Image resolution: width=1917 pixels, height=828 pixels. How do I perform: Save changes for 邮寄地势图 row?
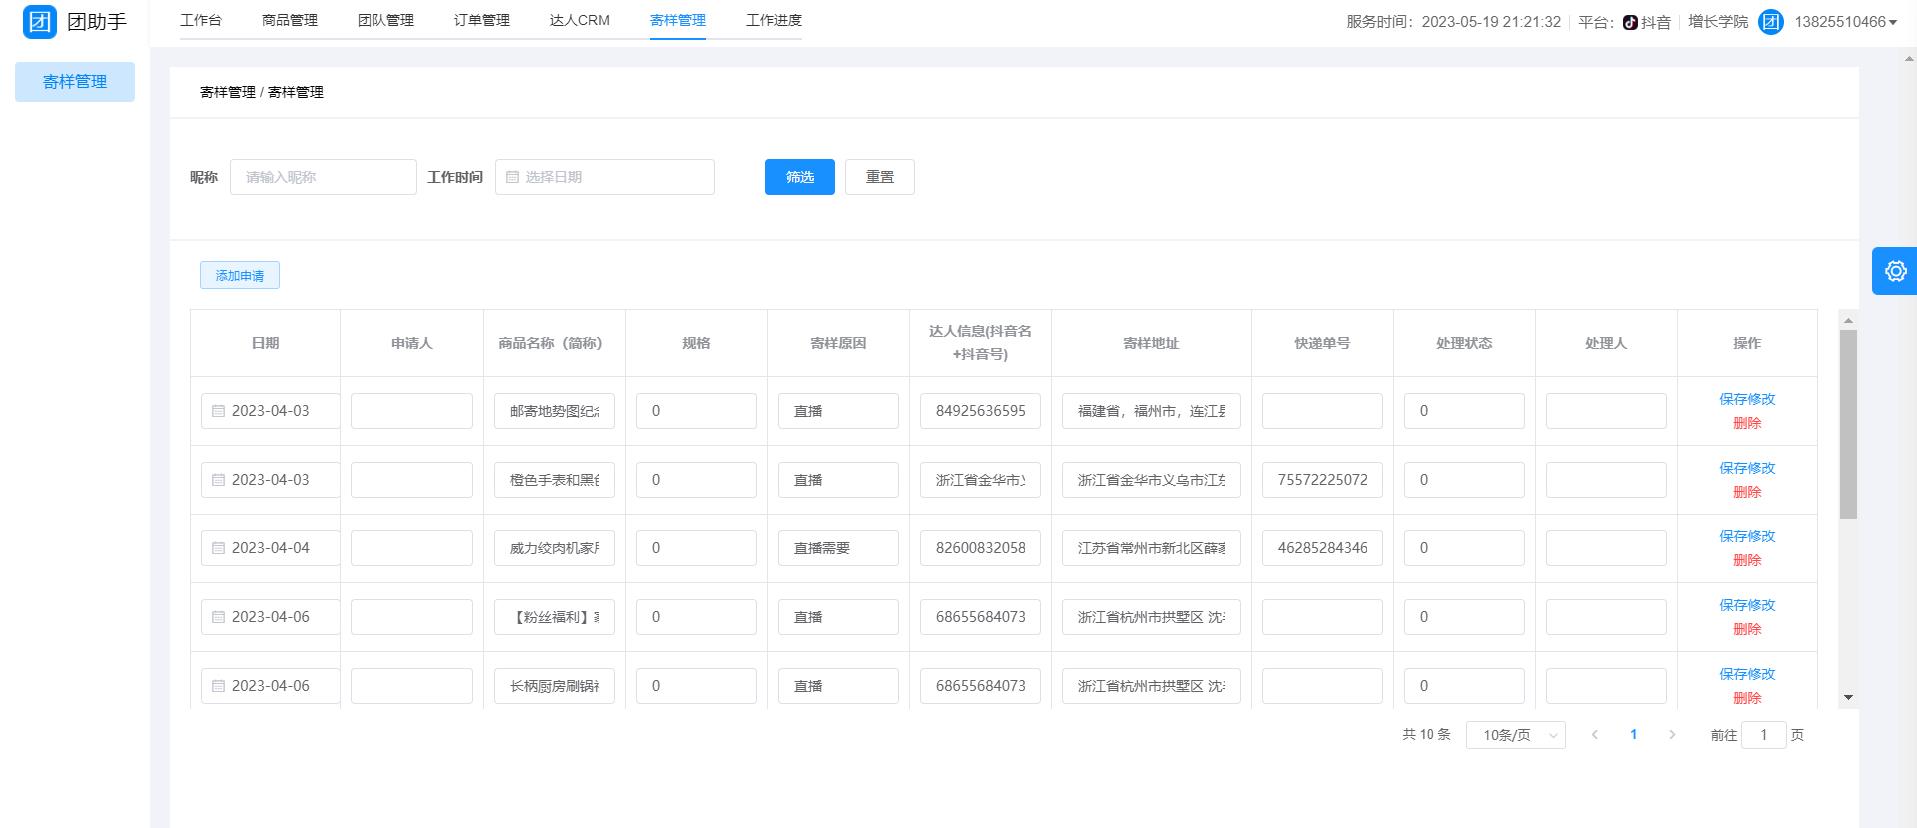click(1747, 399)
